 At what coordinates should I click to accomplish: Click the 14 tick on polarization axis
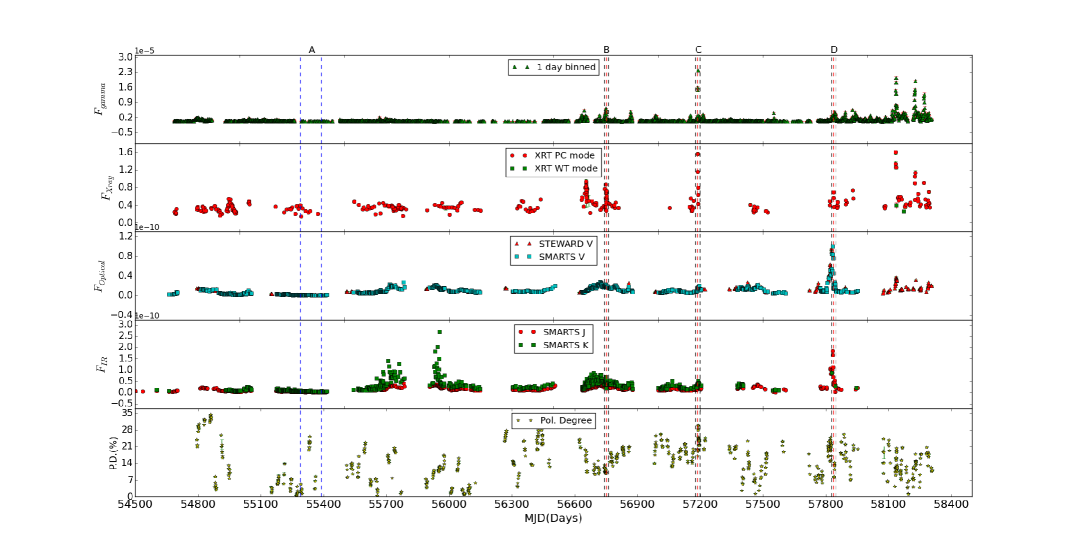click(127, 462)
